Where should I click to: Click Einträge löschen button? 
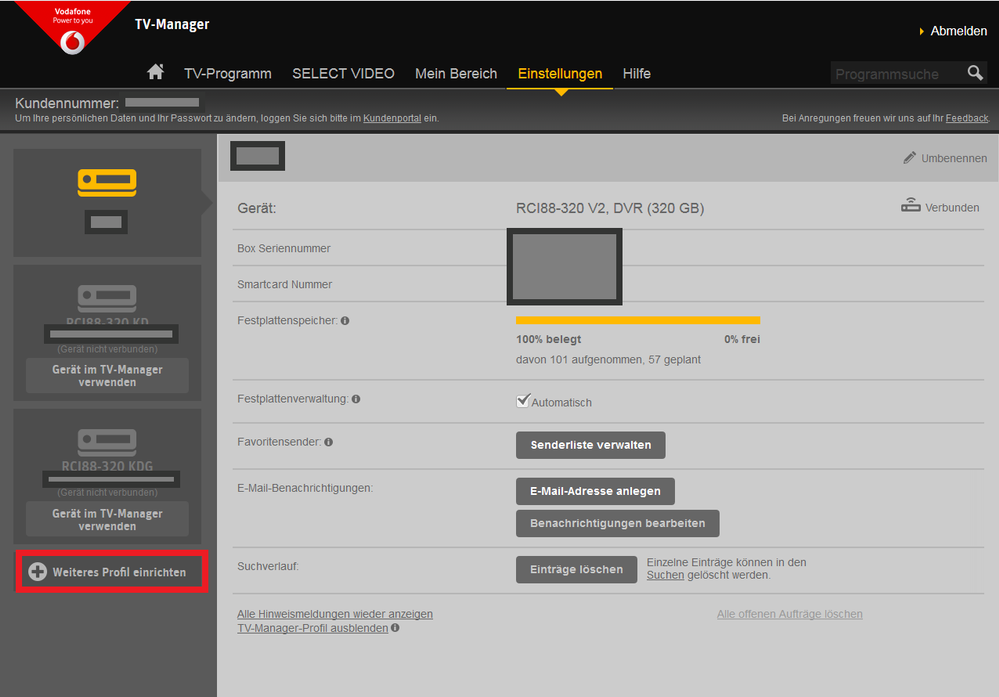[576, 570]
